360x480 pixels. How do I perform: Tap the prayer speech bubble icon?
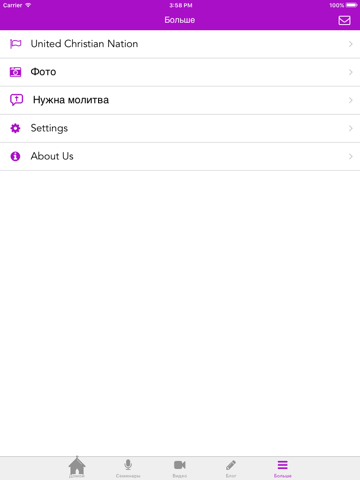[16, 100]
